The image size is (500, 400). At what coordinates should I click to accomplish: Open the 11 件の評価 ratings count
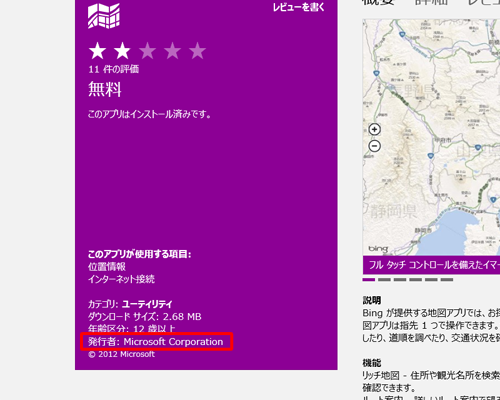click(x=113, y=69)
